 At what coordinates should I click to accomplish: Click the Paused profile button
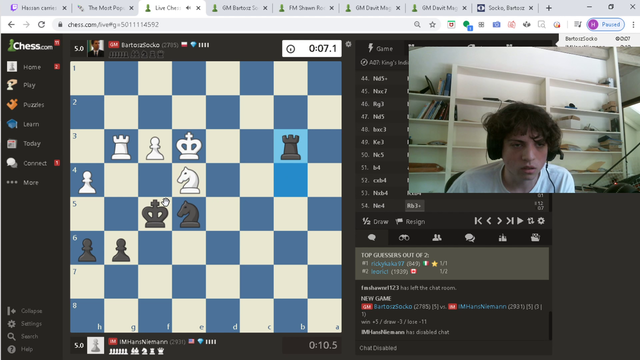[606, 24]
